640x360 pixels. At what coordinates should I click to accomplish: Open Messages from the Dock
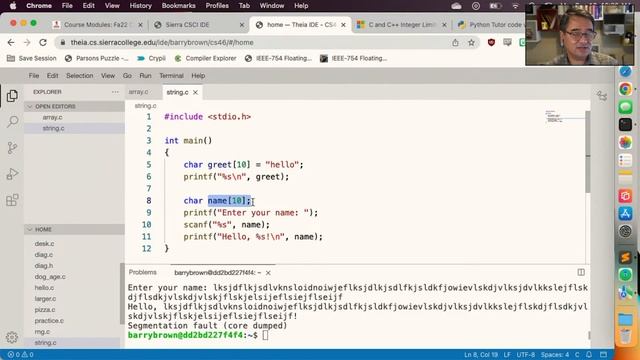click(625, 107)
